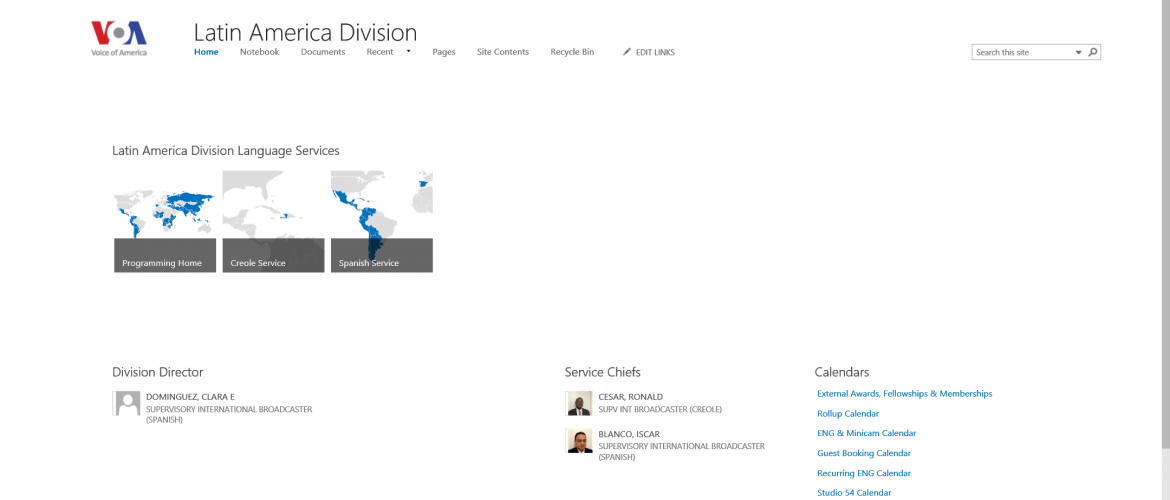The width and height of the screenshot is (1170, 500).
Task: Open Site Contents link
Action: click(x=503, y=51)
